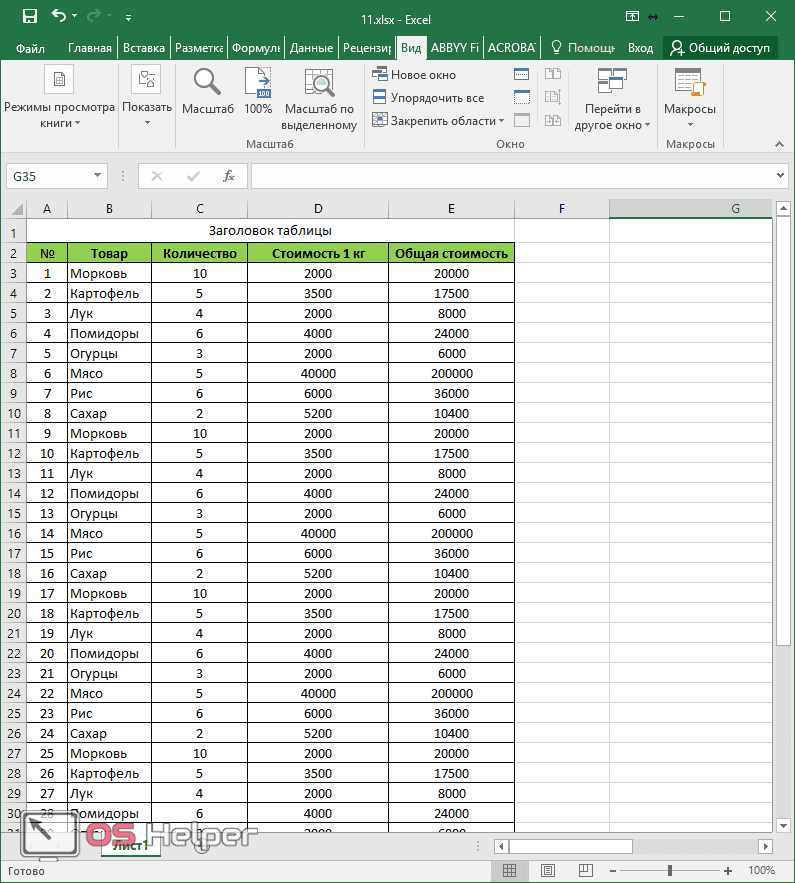Open Режимы просмотра книги dropdown
The height and width of the screenshot is (883, 795).
click(59, 97)
